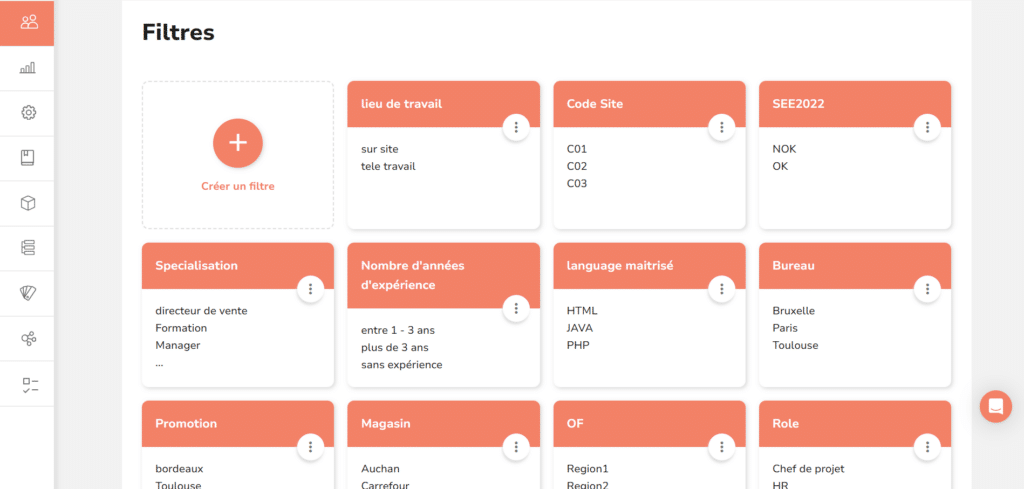Open three-dot menu on Nombre d'années d'expérience
The image size is (1024, 489).
(516, 308)
